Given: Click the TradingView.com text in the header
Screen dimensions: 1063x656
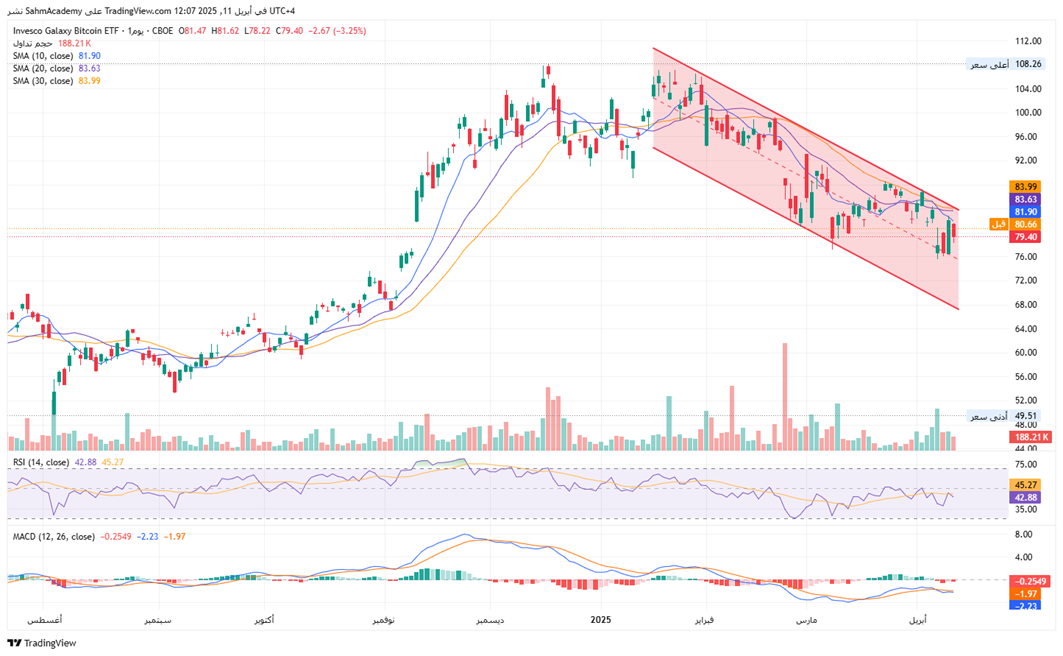Looking at the screenshot, I should coord(138,11).
